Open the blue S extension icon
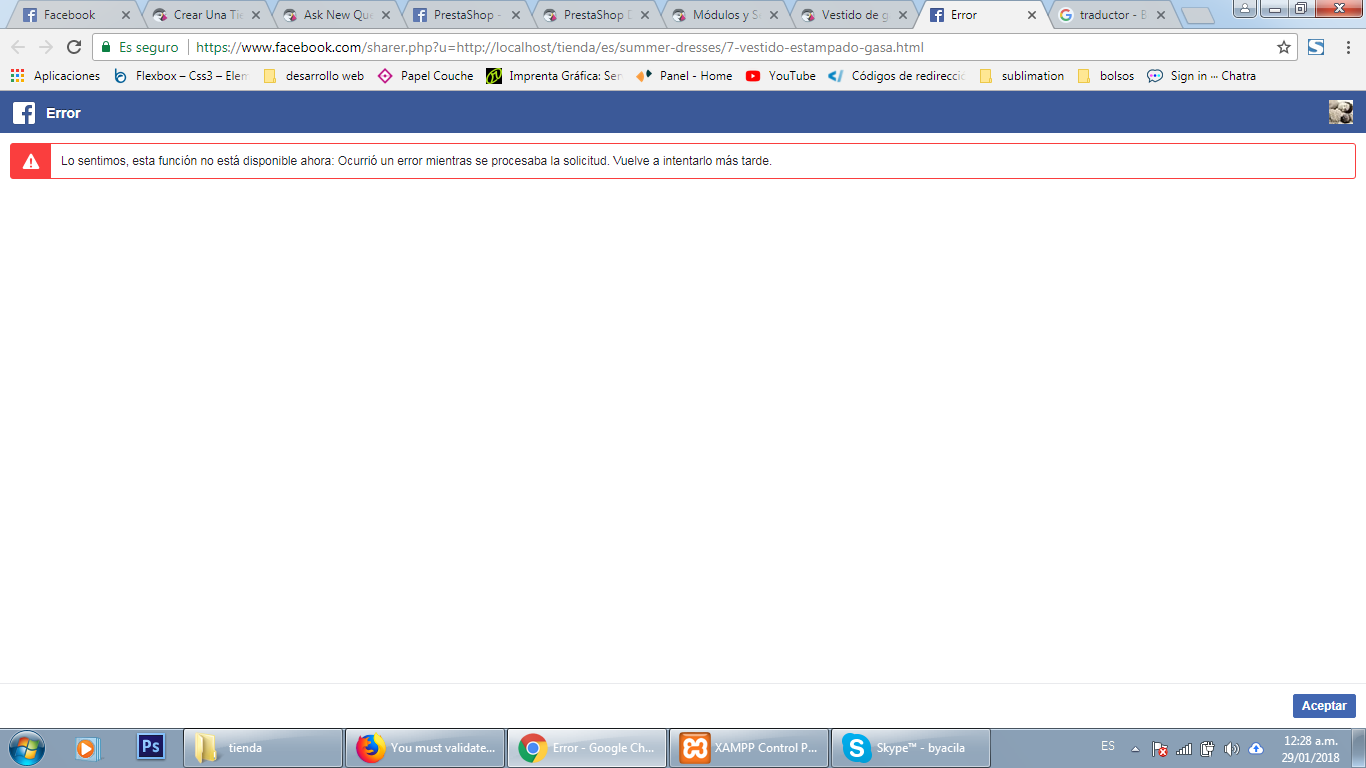 pos(1316,47)
